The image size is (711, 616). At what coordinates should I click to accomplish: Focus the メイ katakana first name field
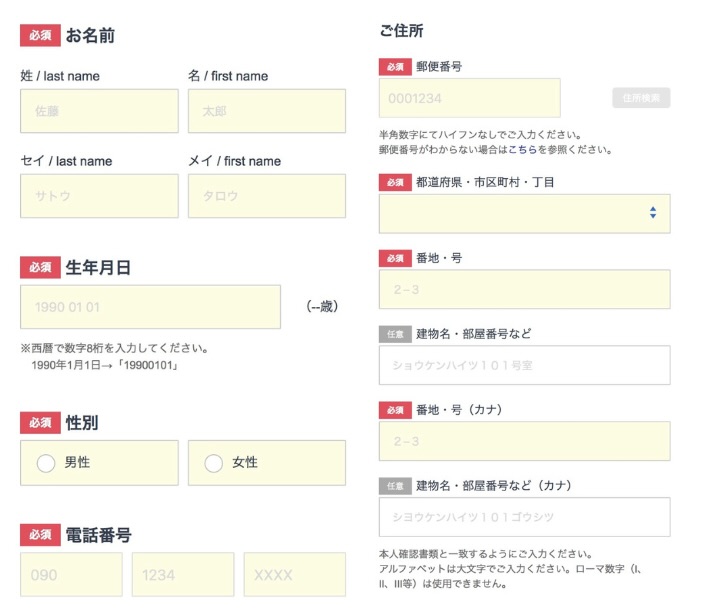[x=266, y=196]
